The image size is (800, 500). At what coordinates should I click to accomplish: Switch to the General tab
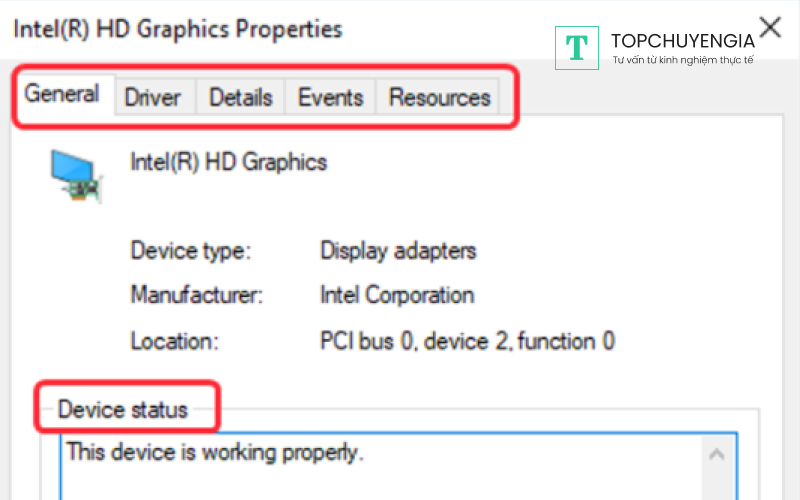coord(62,95)
